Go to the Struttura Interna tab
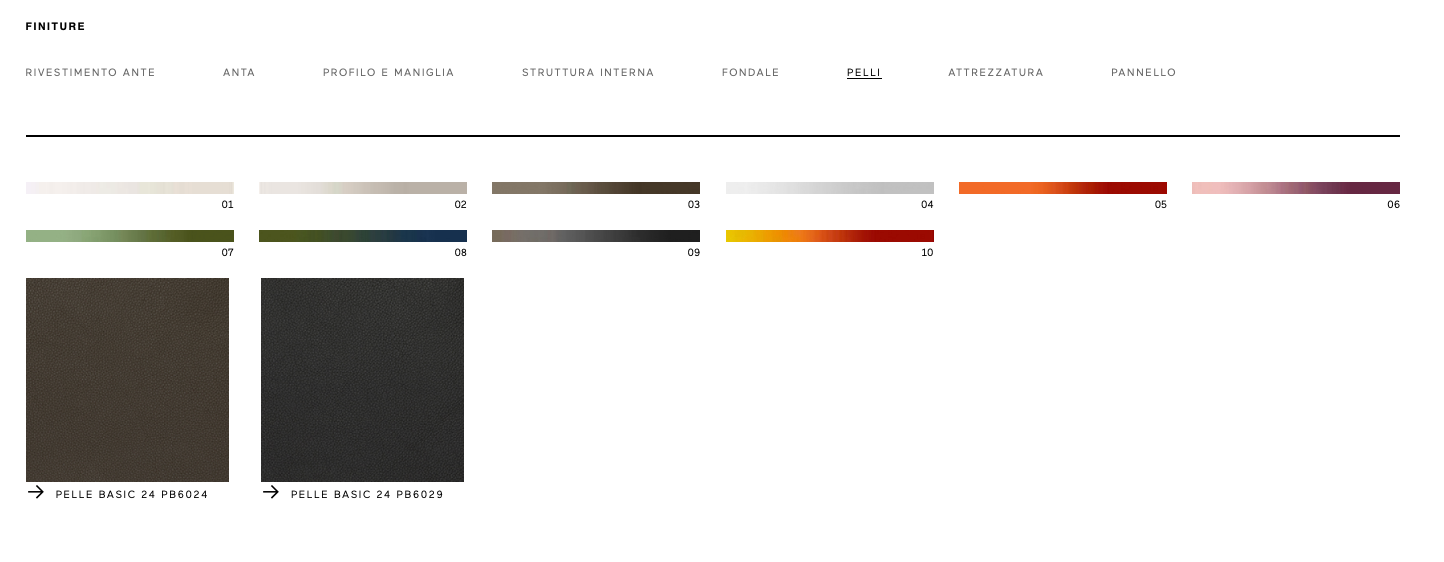 [588, 73]
